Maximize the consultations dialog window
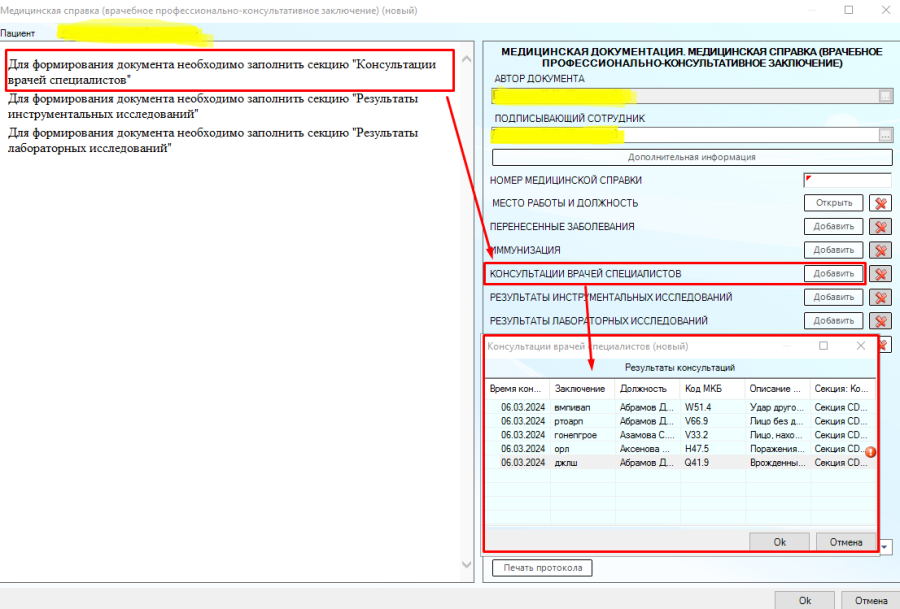This screenshot has height=609, width=900. pos(823,346)
